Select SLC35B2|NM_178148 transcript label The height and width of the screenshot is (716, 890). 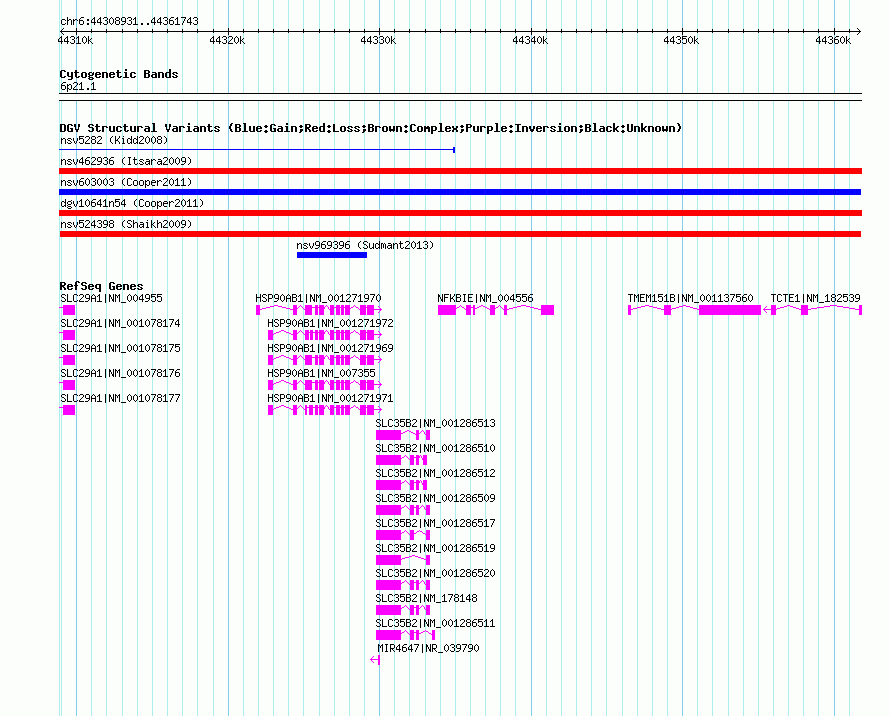pos(426,598)
